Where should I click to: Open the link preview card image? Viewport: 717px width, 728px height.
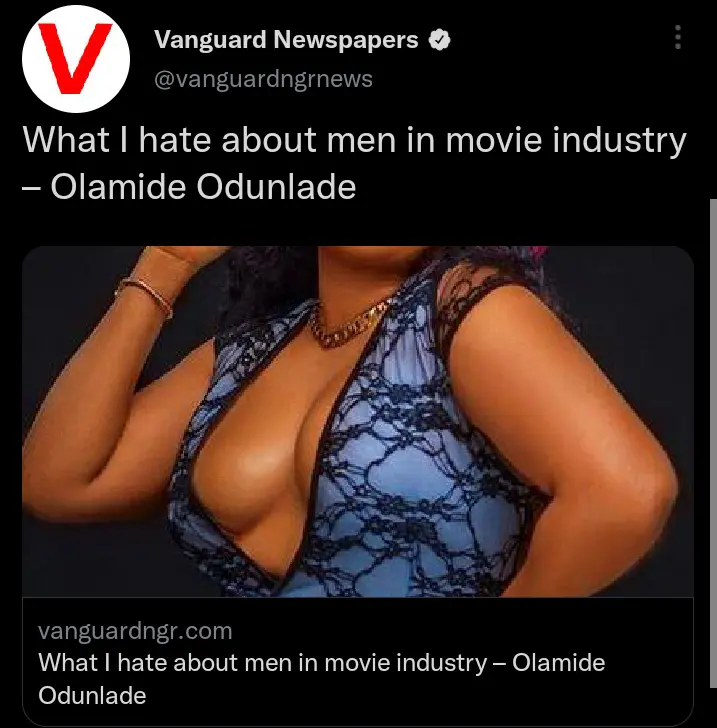click(358, 421)
